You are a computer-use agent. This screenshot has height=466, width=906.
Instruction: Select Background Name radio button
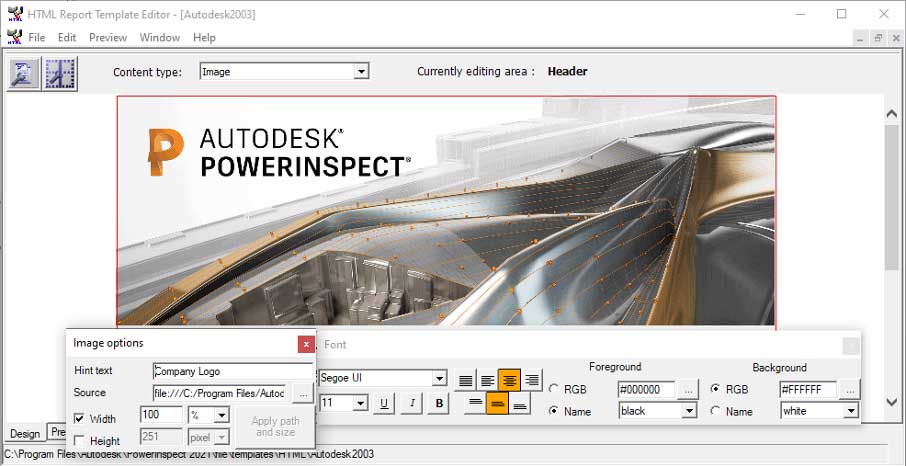[x=715, y=411]
